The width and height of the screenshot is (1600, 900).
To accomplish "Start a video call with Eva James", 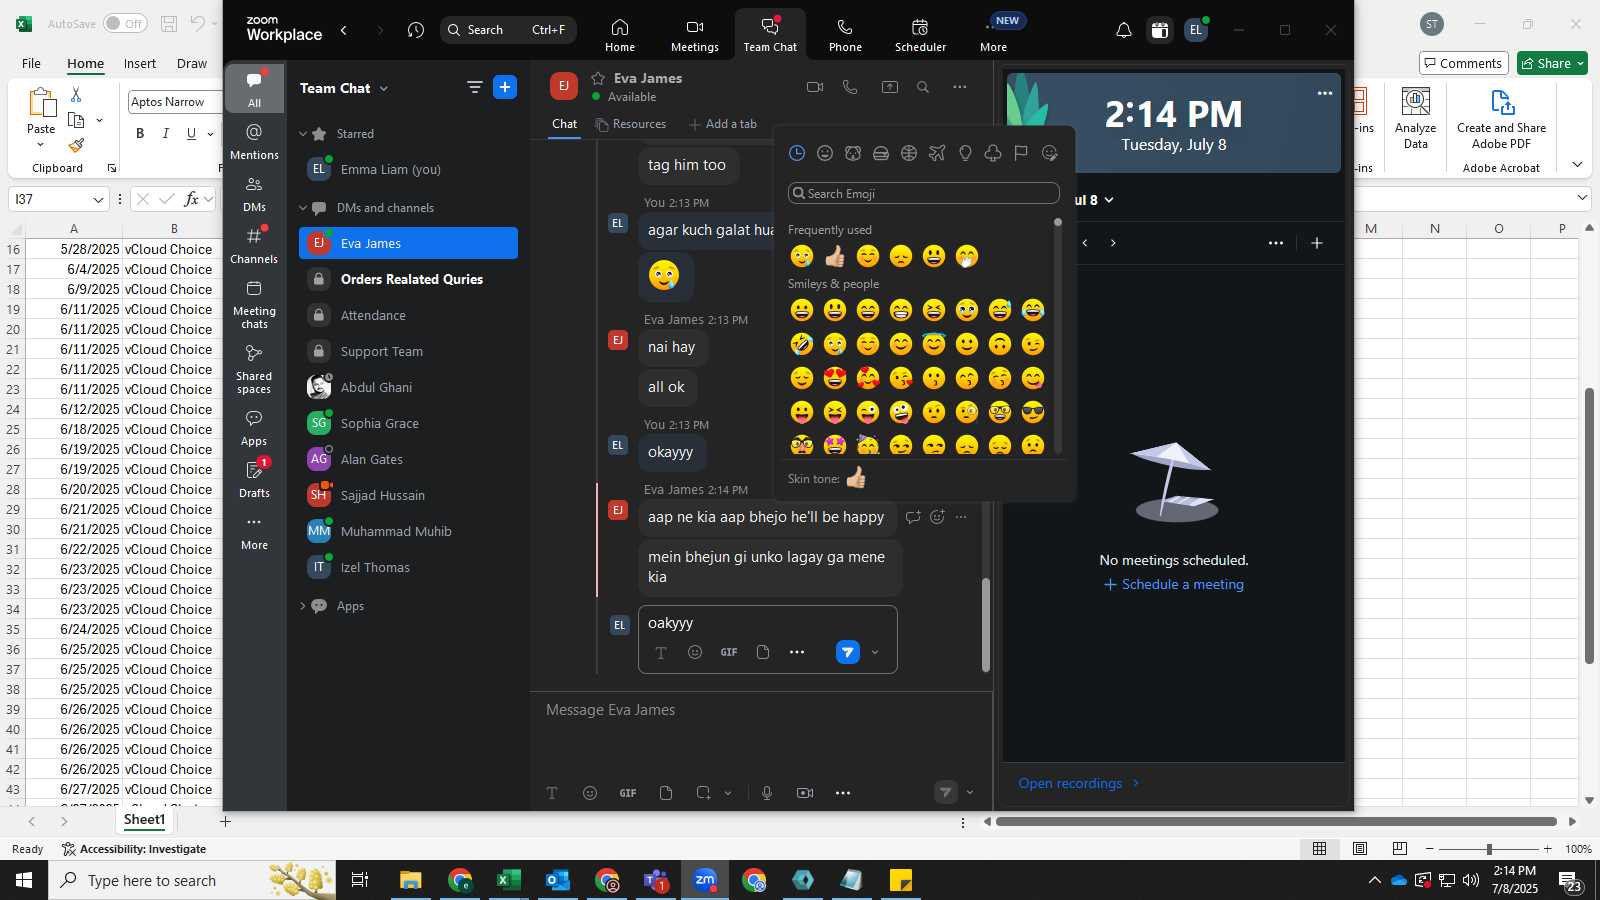I will coord(814,87).
